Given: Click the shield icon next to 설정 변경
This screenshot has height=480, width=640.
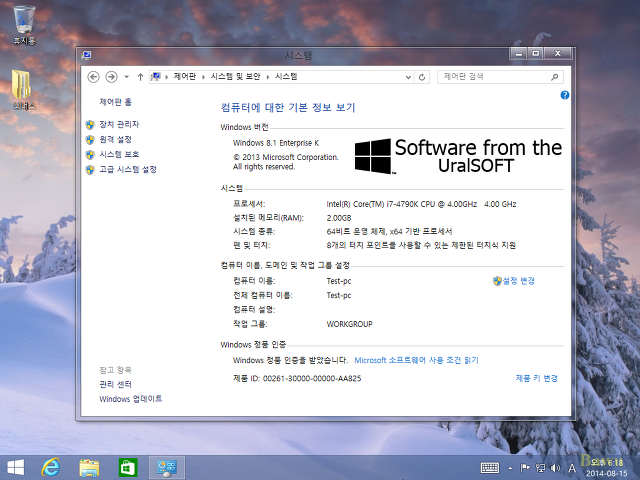Looking at the screenshot, I should [x=497, y=281].
